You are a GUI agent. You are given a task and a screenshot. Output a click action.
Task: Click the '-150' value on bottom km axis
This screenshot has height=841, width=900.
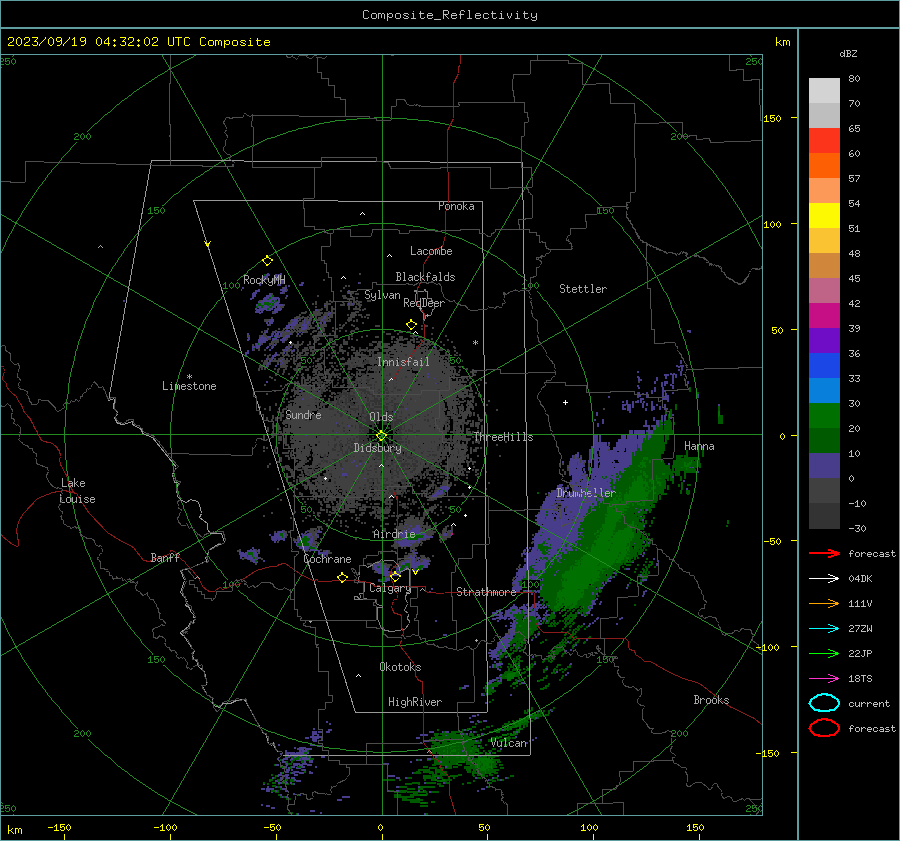pyautogui.click(x=59, y=827)
